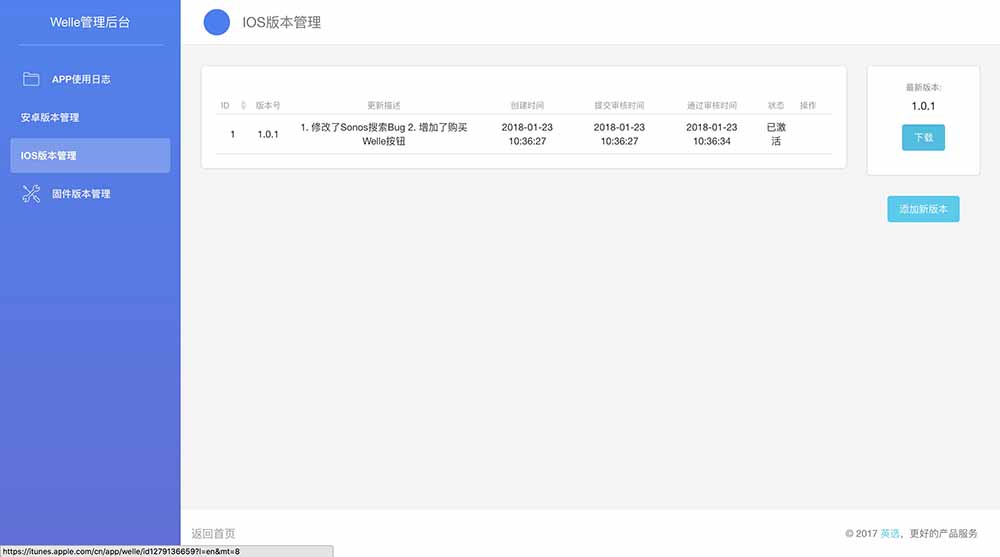Select the IOS版本管理 sidebar menu item
This screenshot has width=1000, height=557.
click(90, 156)
